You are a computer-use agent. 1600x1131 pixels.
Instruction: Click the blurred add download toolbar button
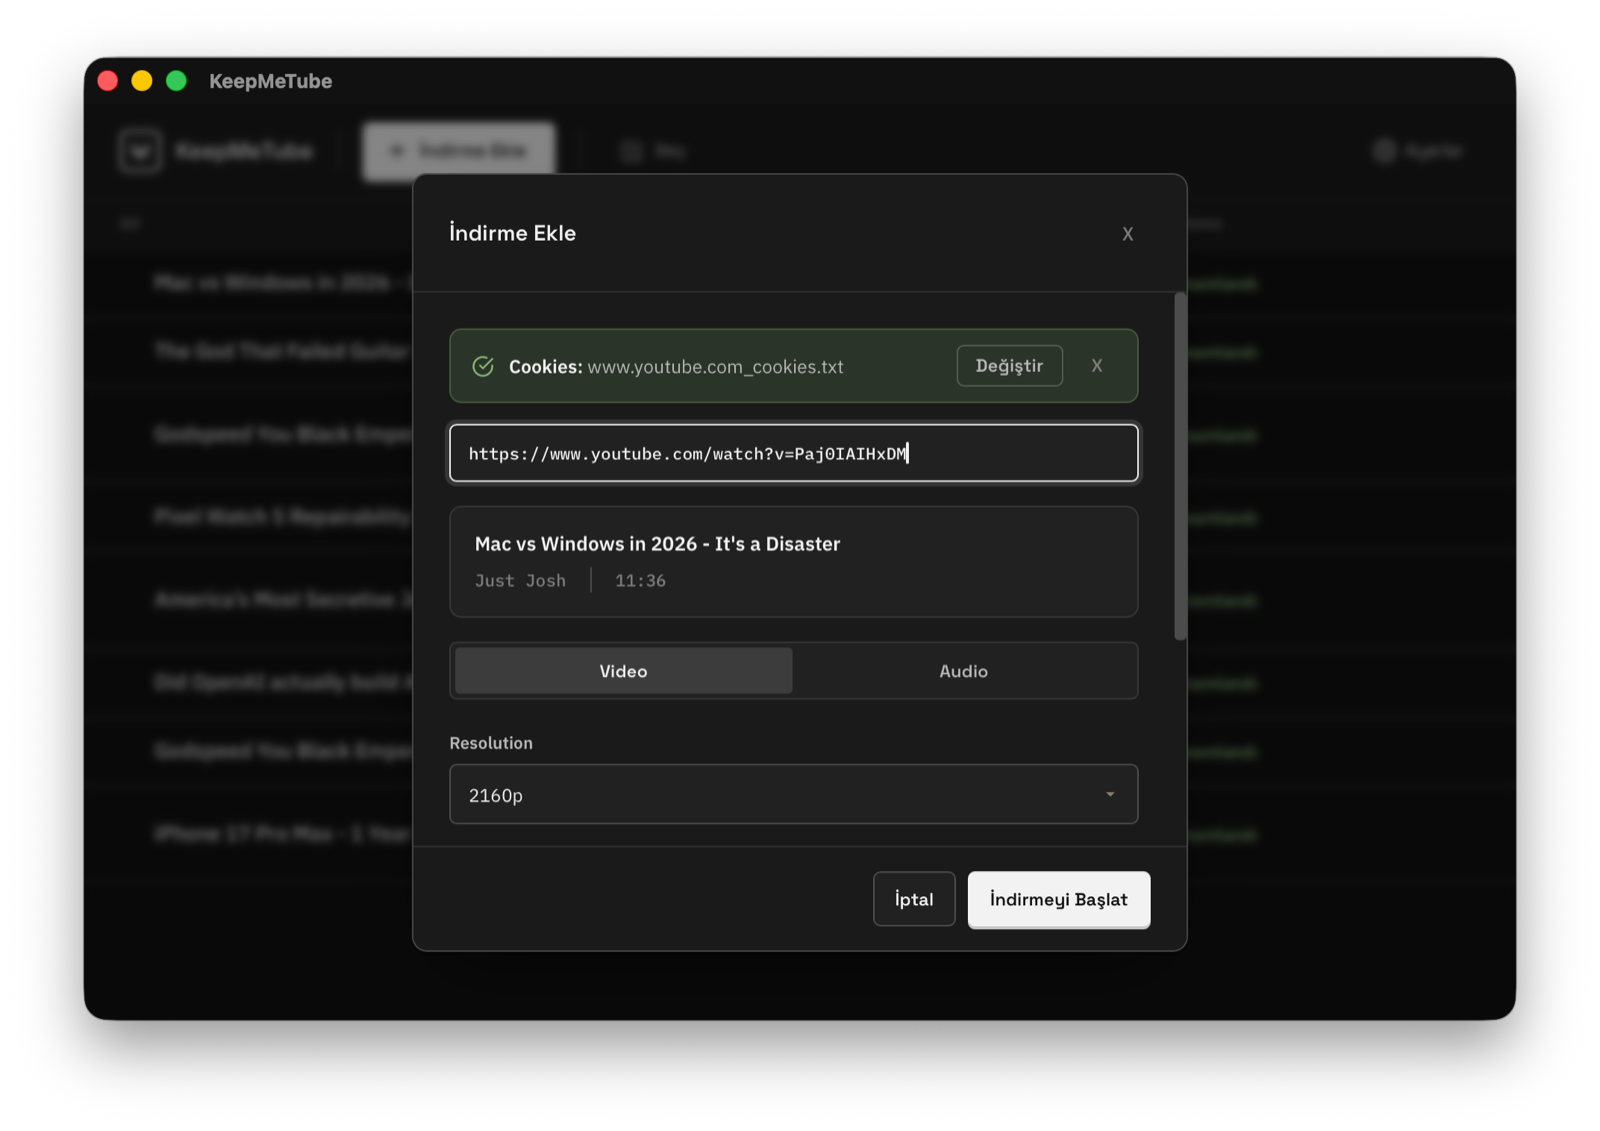458,151
